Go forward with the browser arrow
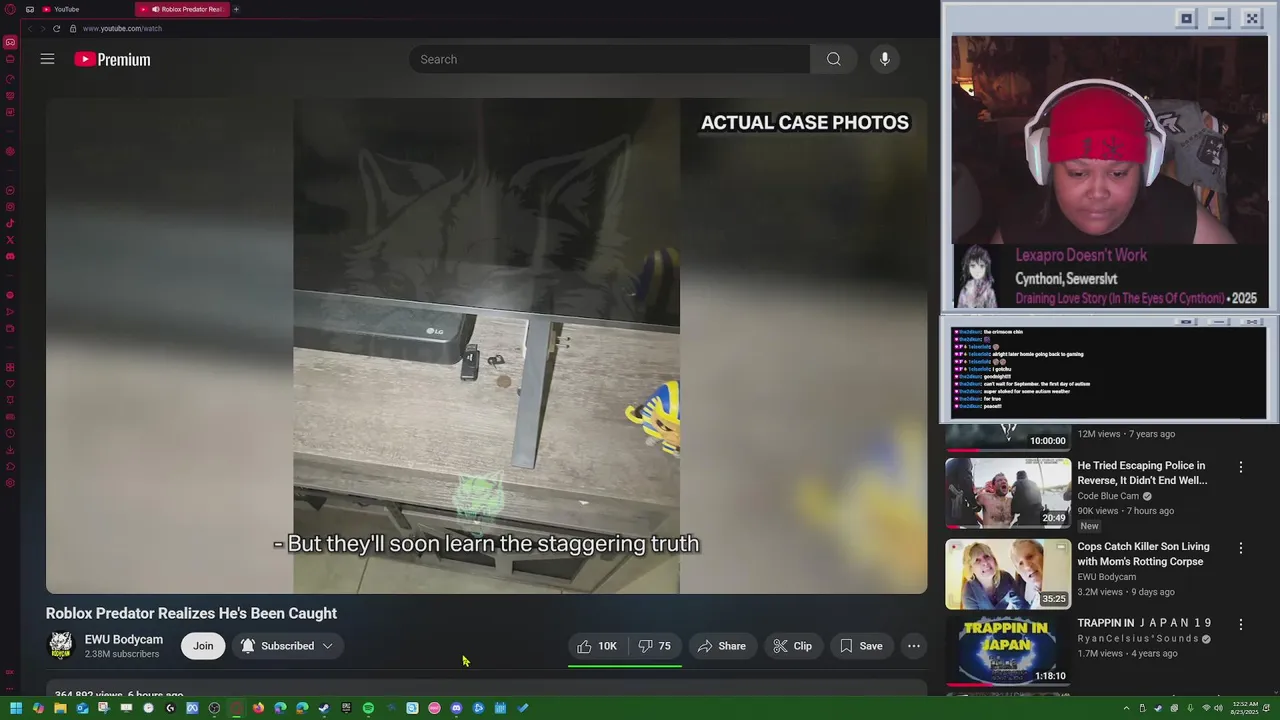1280x720 pixels. 42,28
